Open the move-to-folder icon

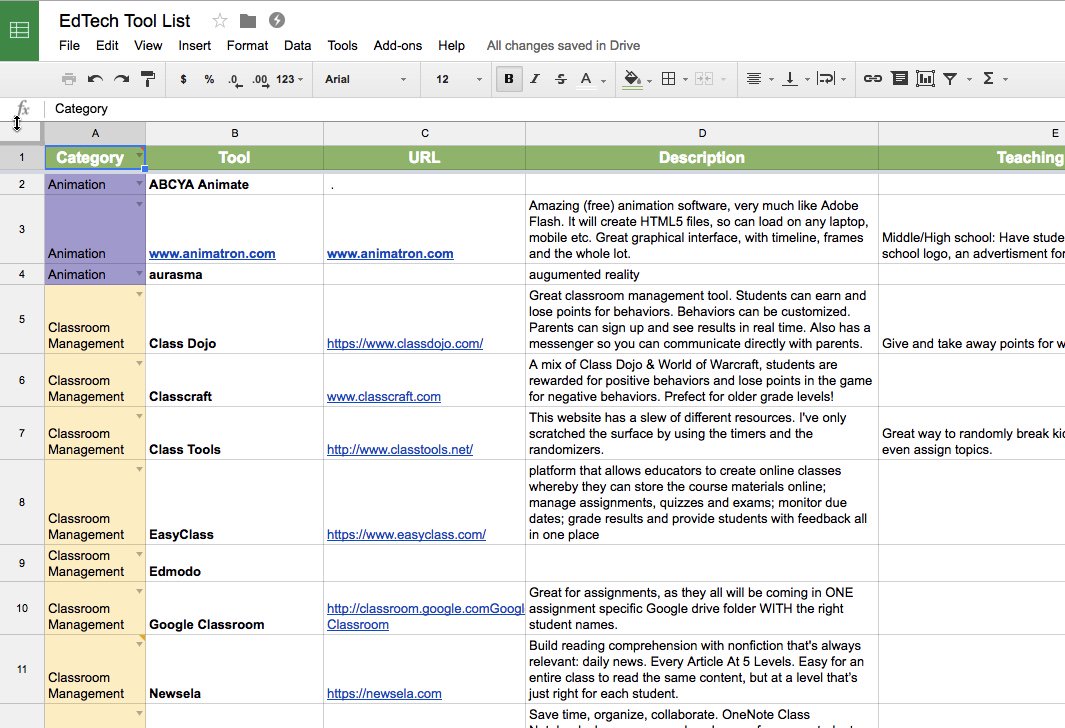248,21
